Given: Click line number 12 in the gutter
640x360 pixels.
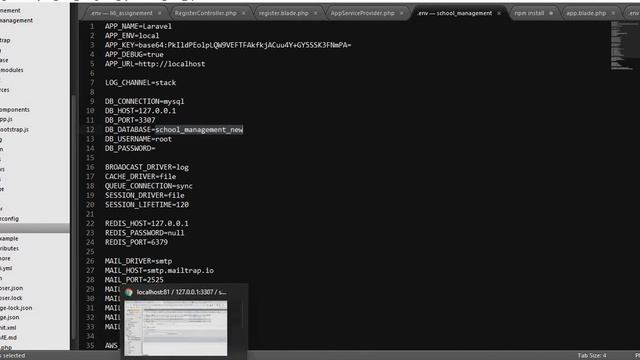Looking at the screenshot, I should coord(90,129).
